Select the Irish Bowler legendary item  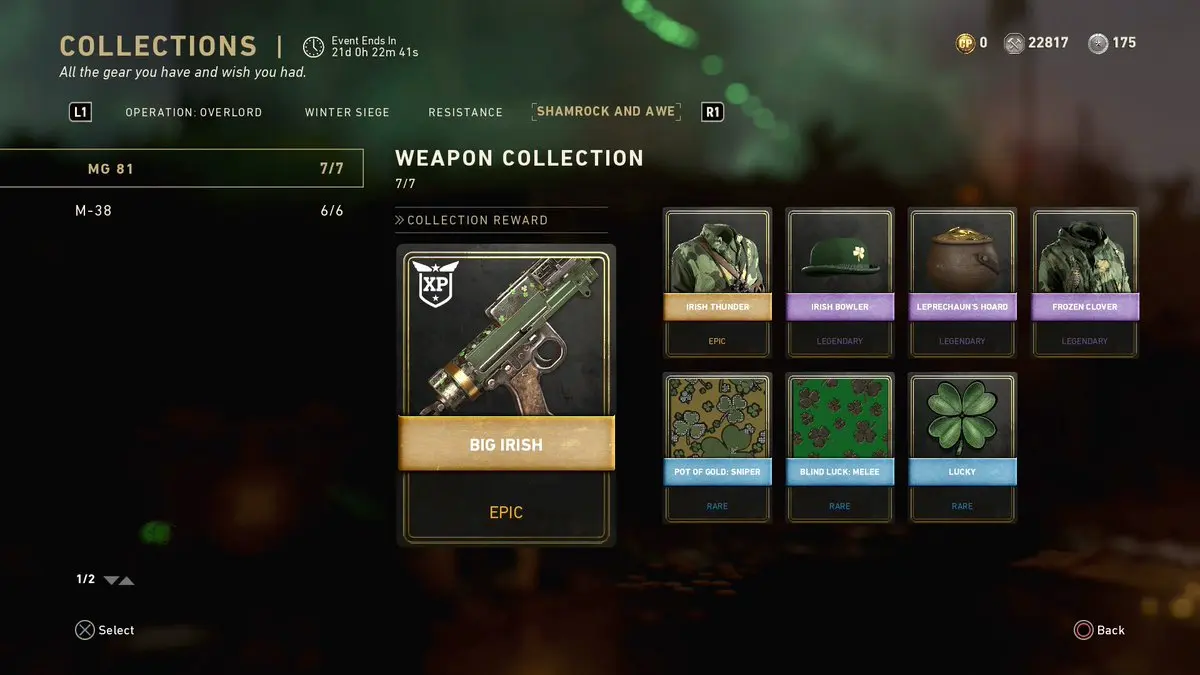pyautogui.click(x=840, y=283)
